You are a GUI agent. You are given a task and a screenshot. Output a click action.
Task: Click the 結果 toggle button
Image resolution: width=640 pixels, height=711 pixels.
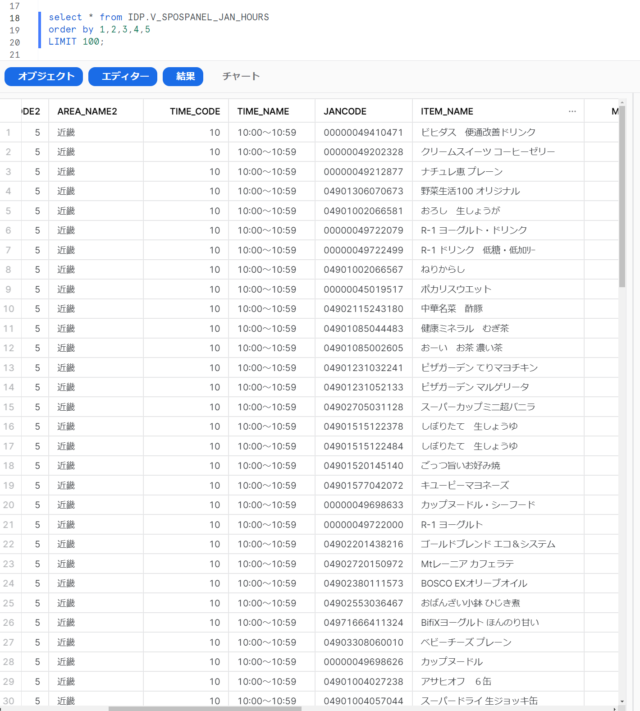coord(183,76)
